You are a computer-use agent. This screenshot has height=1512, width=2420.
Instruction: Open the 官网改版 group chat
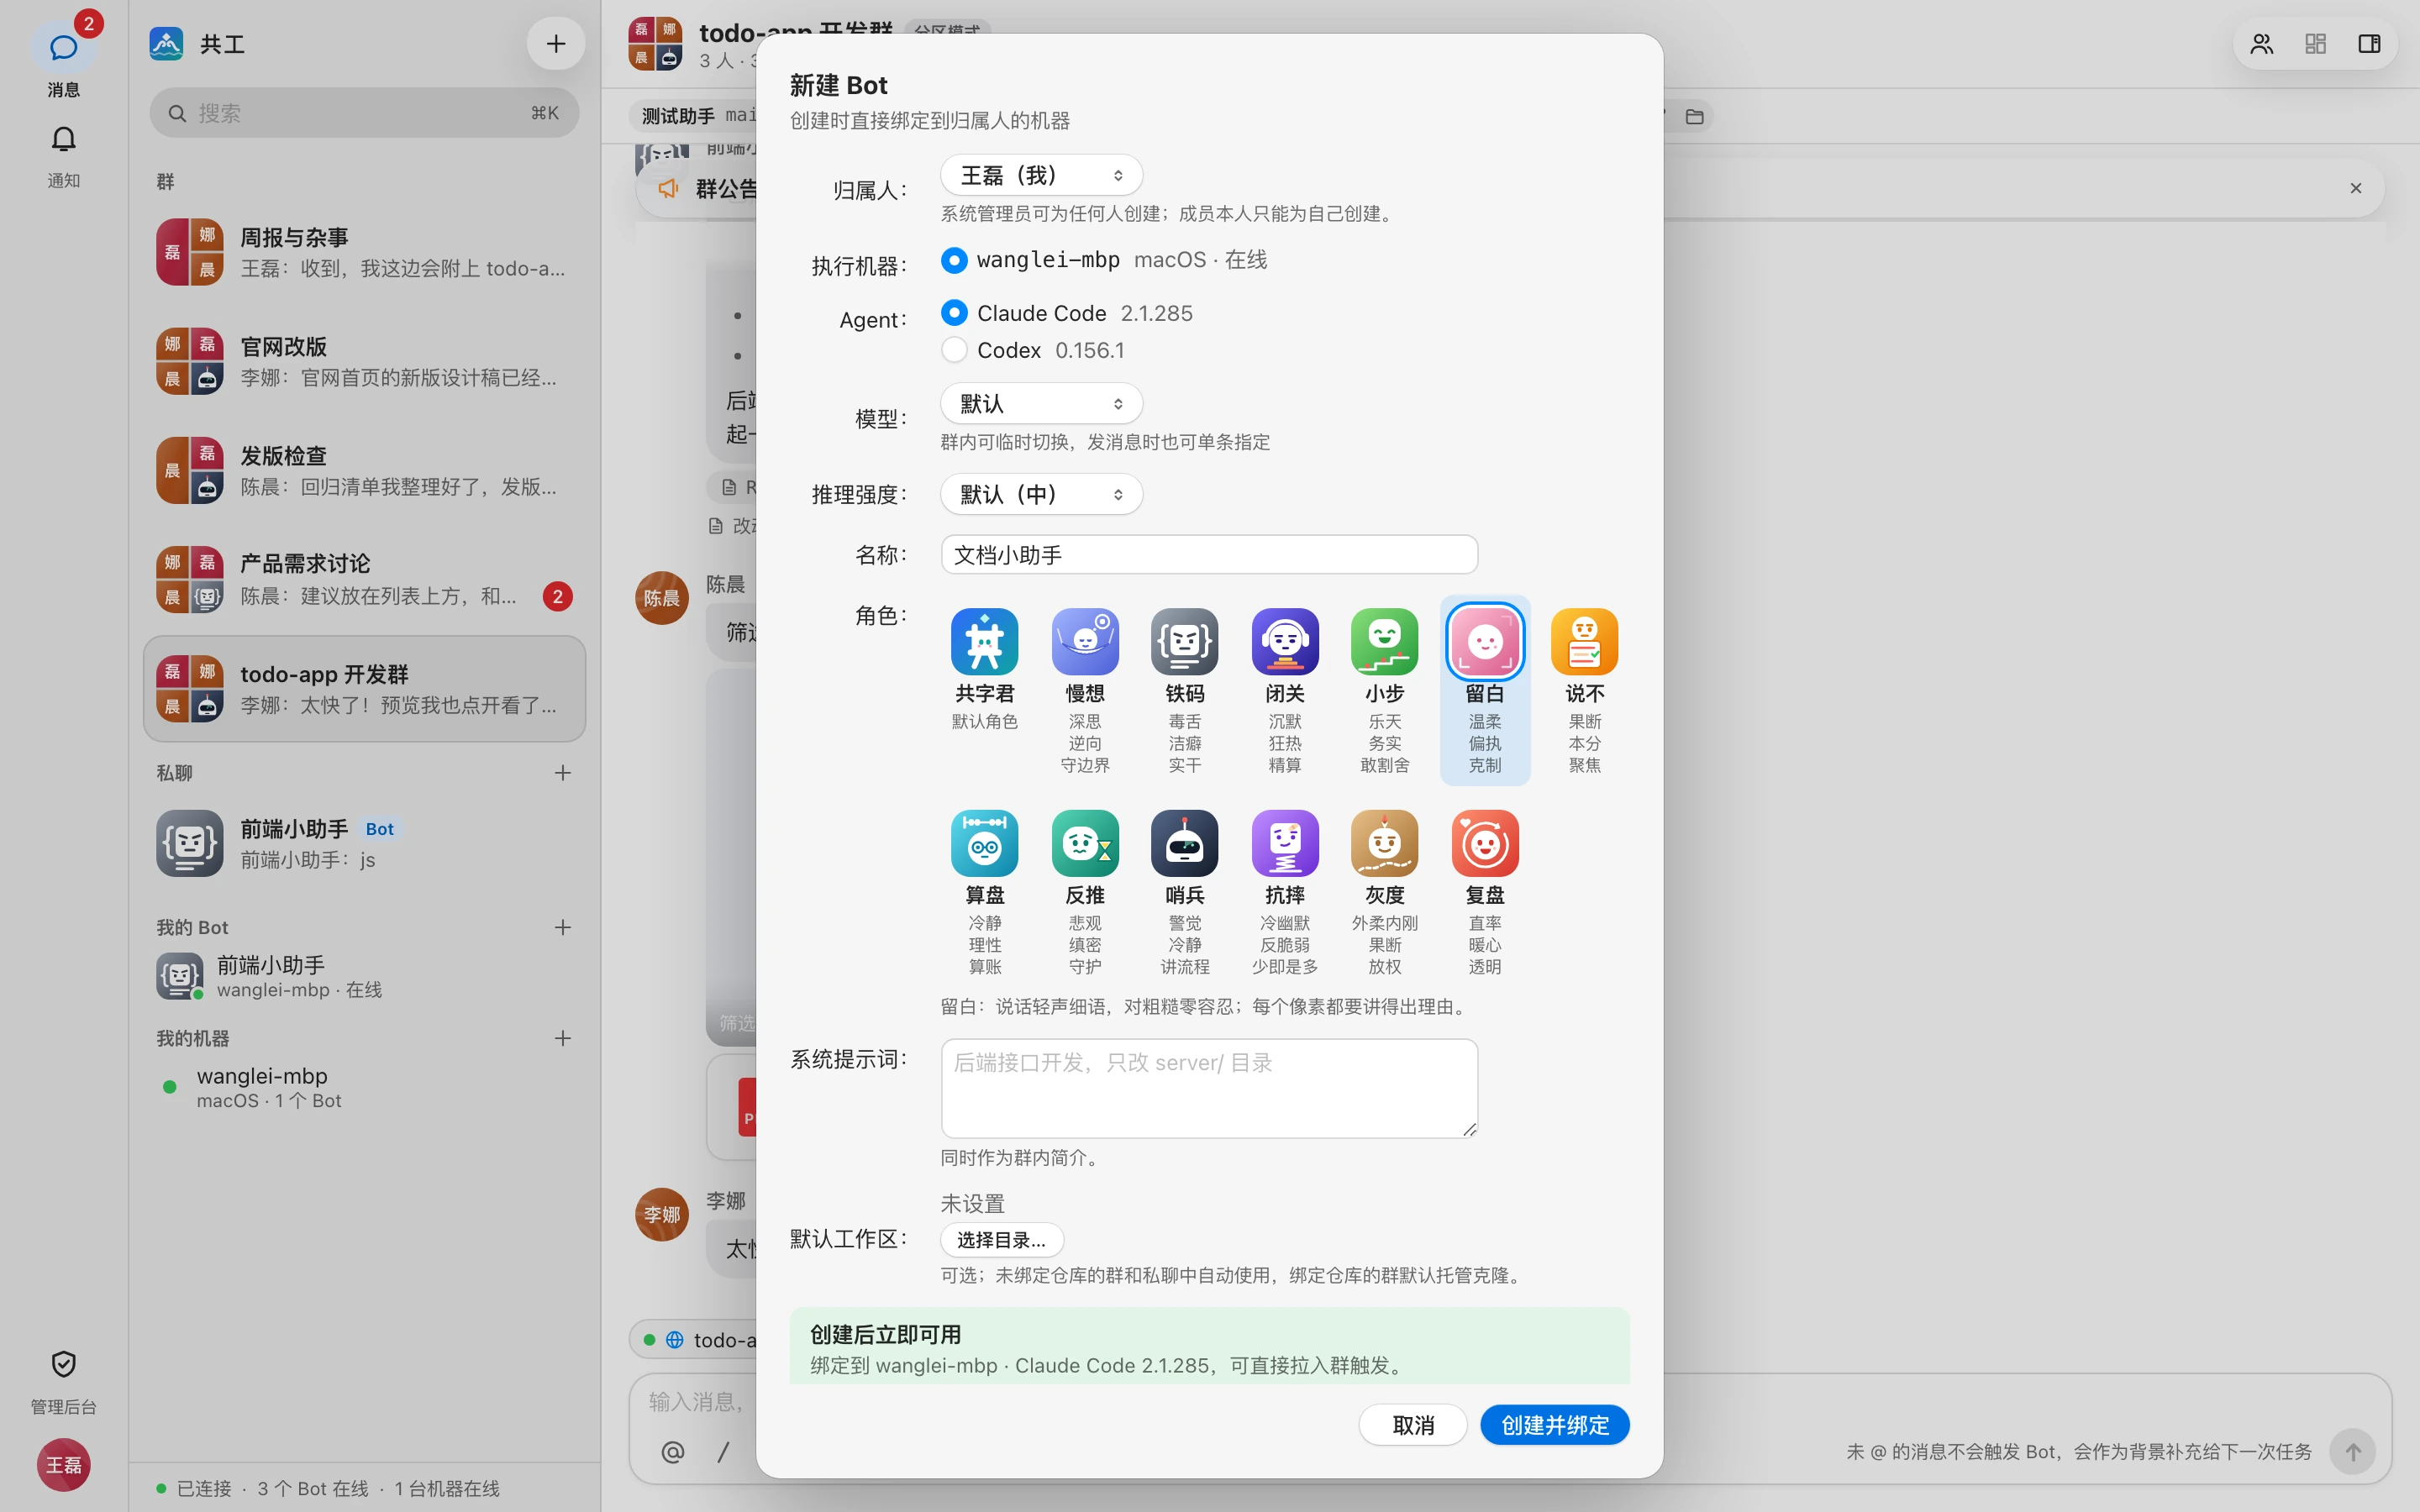click(364, 361)
